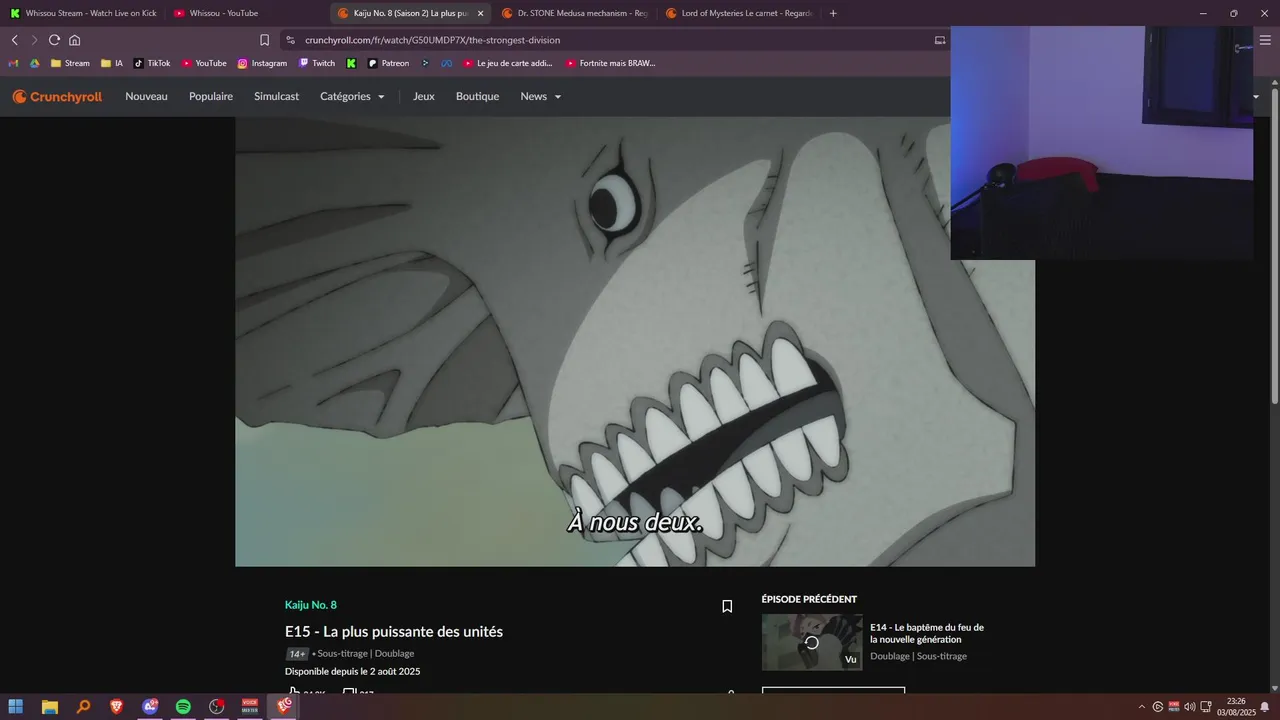Open the Nouveau menu item
This screenshot has height=720, width=1280.
pyautogui.click(x=146, y=97)
